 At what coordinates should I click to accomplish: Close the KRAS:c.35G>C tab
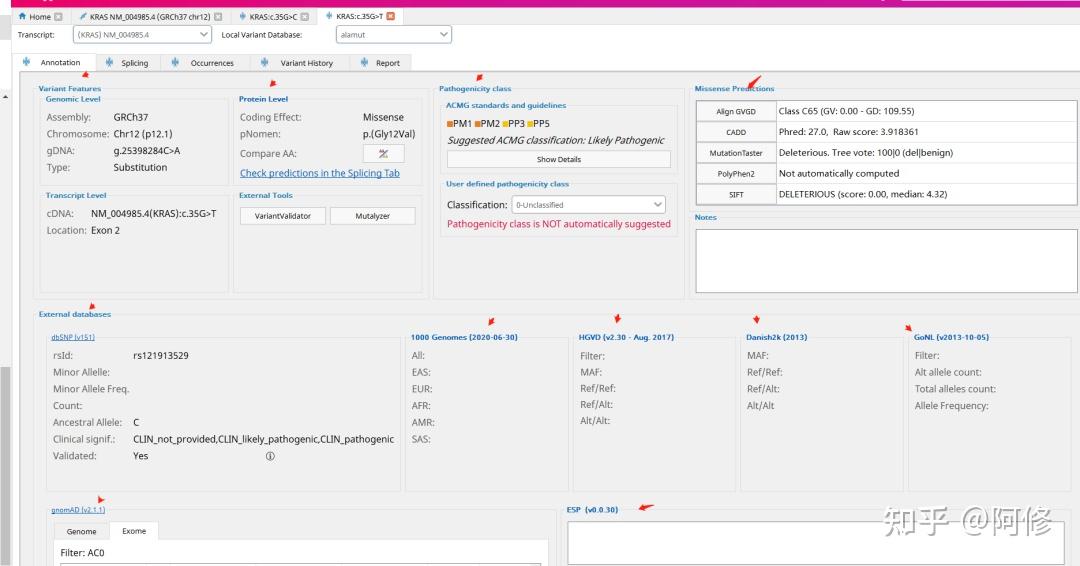[x=304, y=17]
